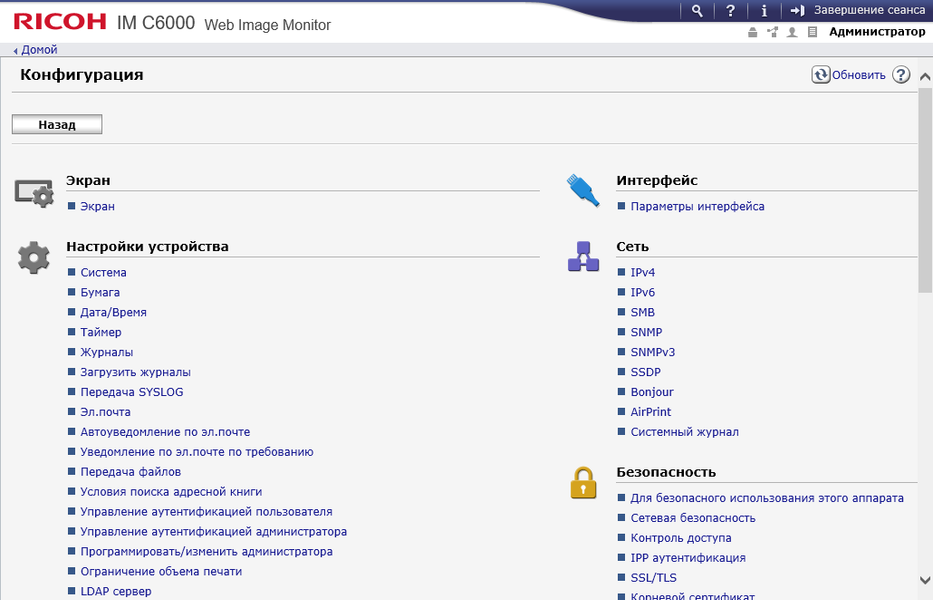Image resolution: width=933 pixels, height=600 pixels.
Task: Click the Безопасность padlock icon
Action: point(583,483)
